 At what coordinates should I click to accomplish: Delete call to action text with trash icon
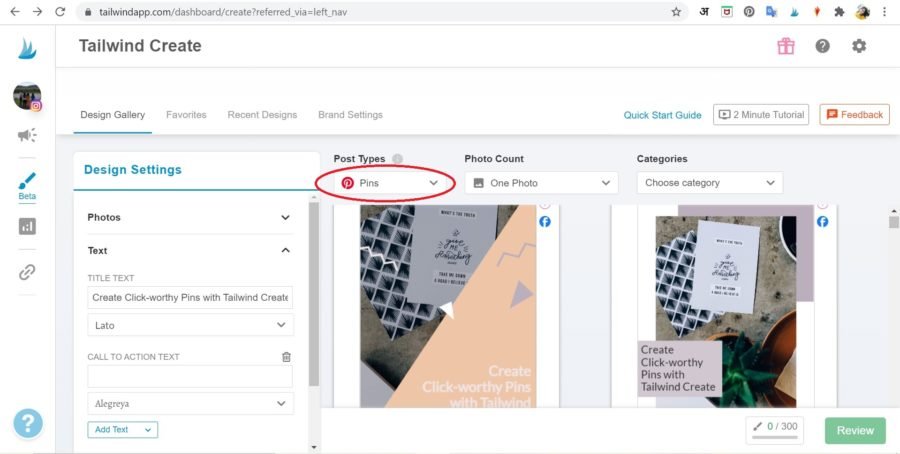[286, 357]
